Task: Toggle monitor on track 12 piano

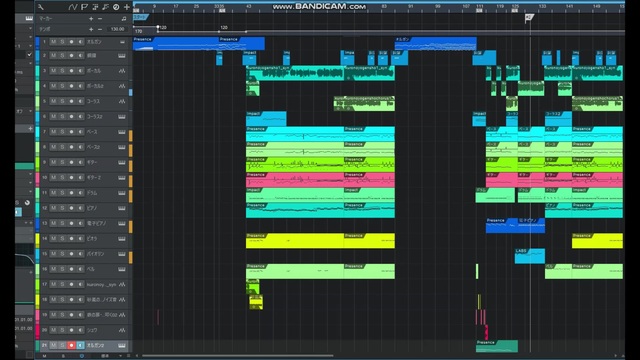Action: pyautogui.click(x=80, y=208)
